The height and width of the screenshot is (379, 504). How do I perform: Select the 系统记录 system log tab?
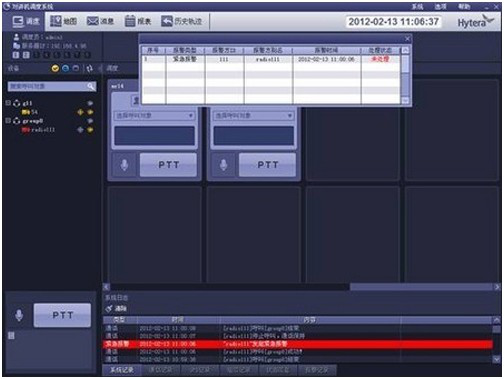(122, 370)
